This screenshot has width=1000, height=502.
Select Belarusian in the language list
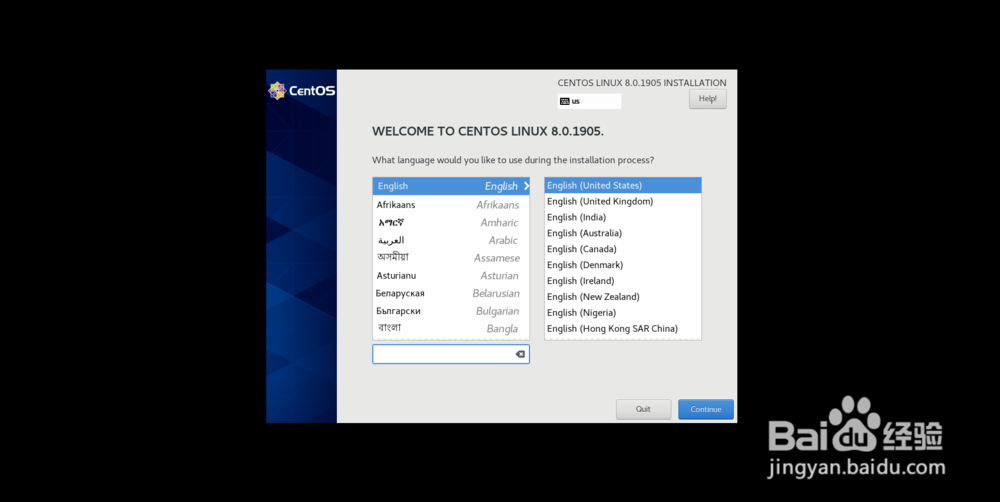(x=451, y=293)
